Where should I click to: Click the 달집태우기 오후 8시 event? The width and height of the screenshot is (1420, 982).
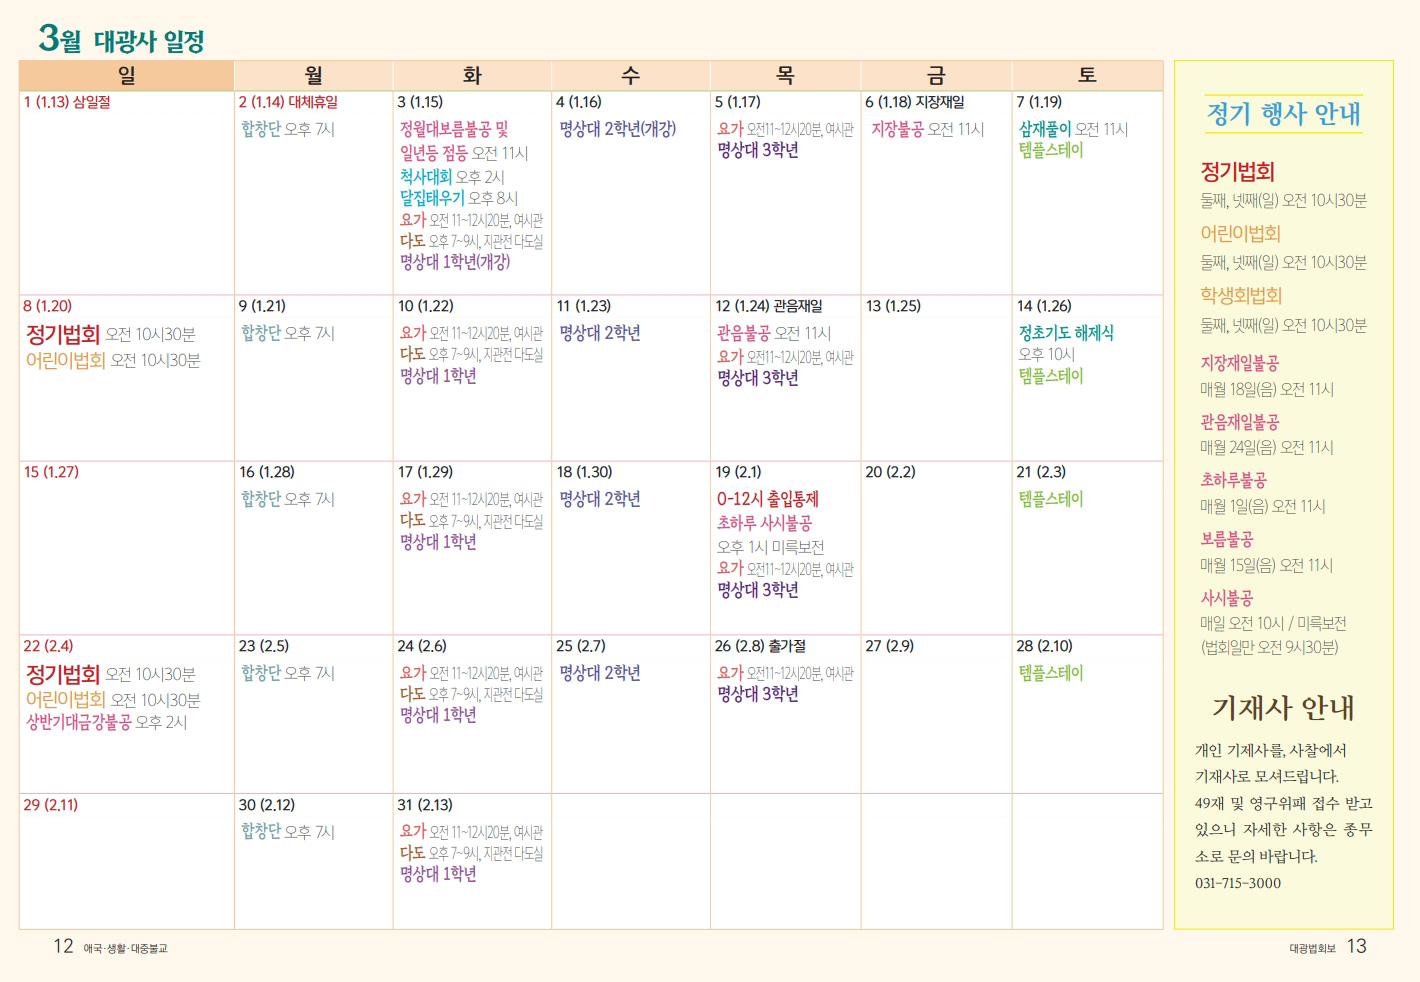[458, 198]
